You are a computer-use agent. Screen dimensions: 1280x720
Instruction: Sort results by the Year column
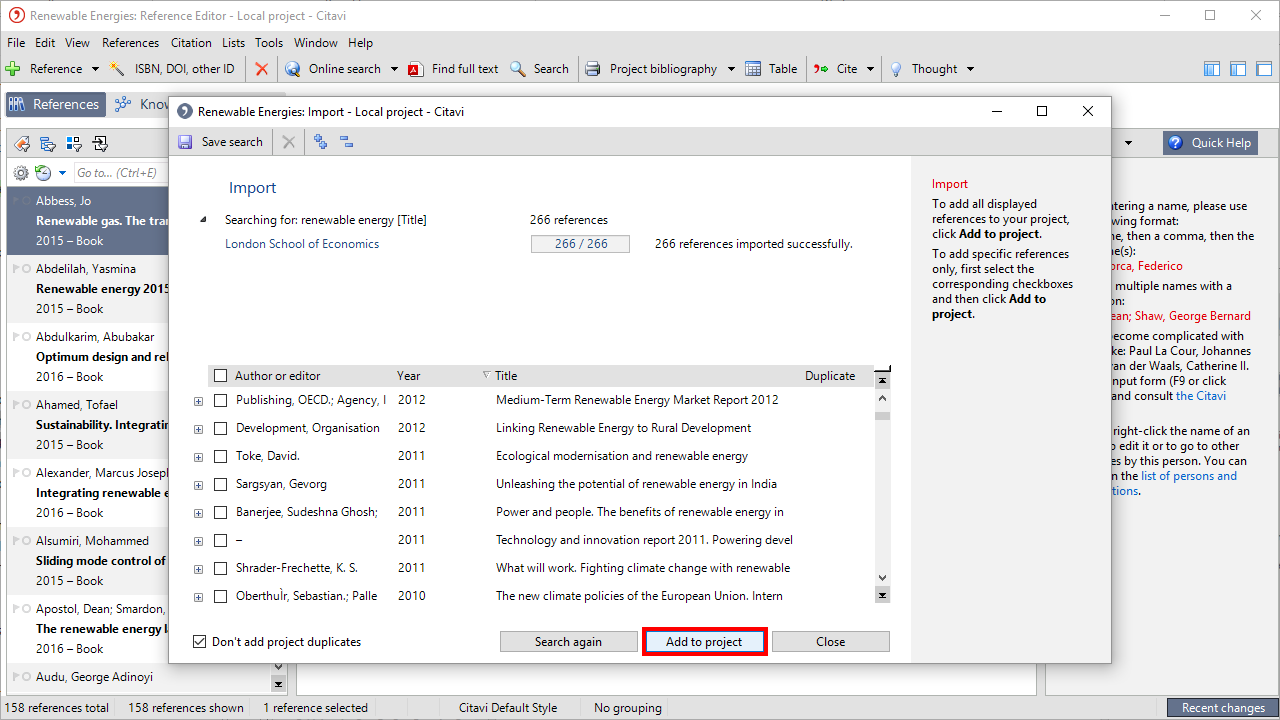coord(409,376)
